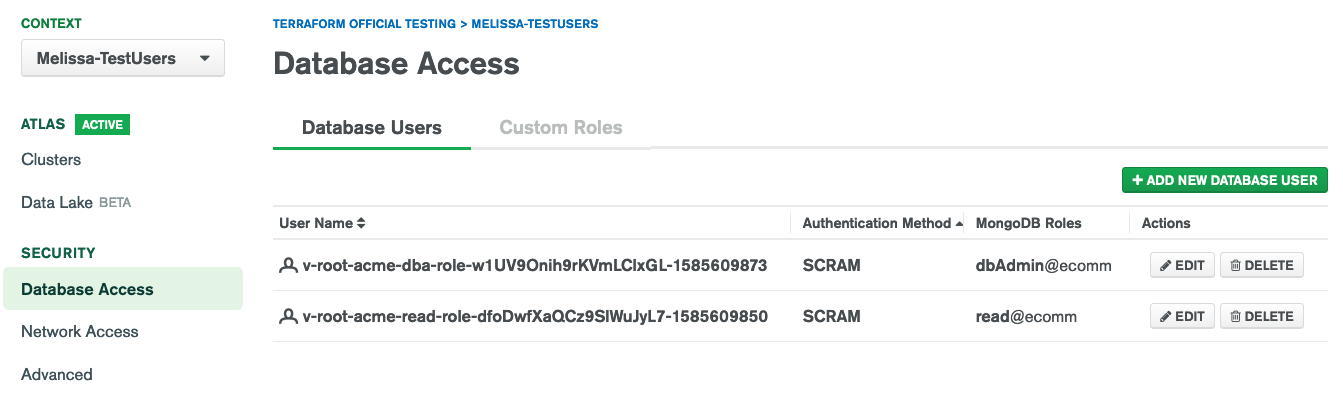The image size is (1343, 402).
Task: Open Advanced security settings
Action: click(x=57, y=374)
